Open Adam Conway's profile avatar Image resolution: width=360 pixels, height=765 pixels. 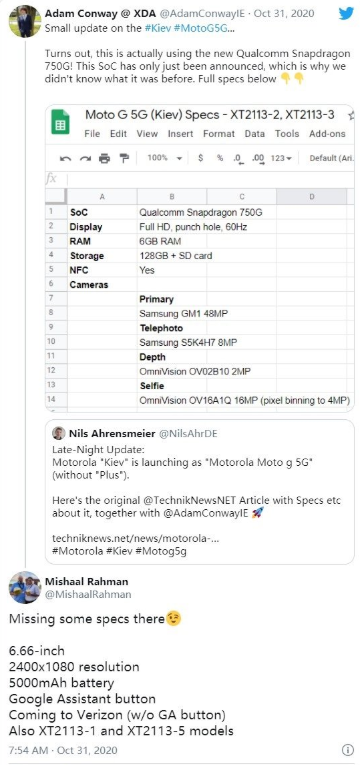tap(24, 21)
